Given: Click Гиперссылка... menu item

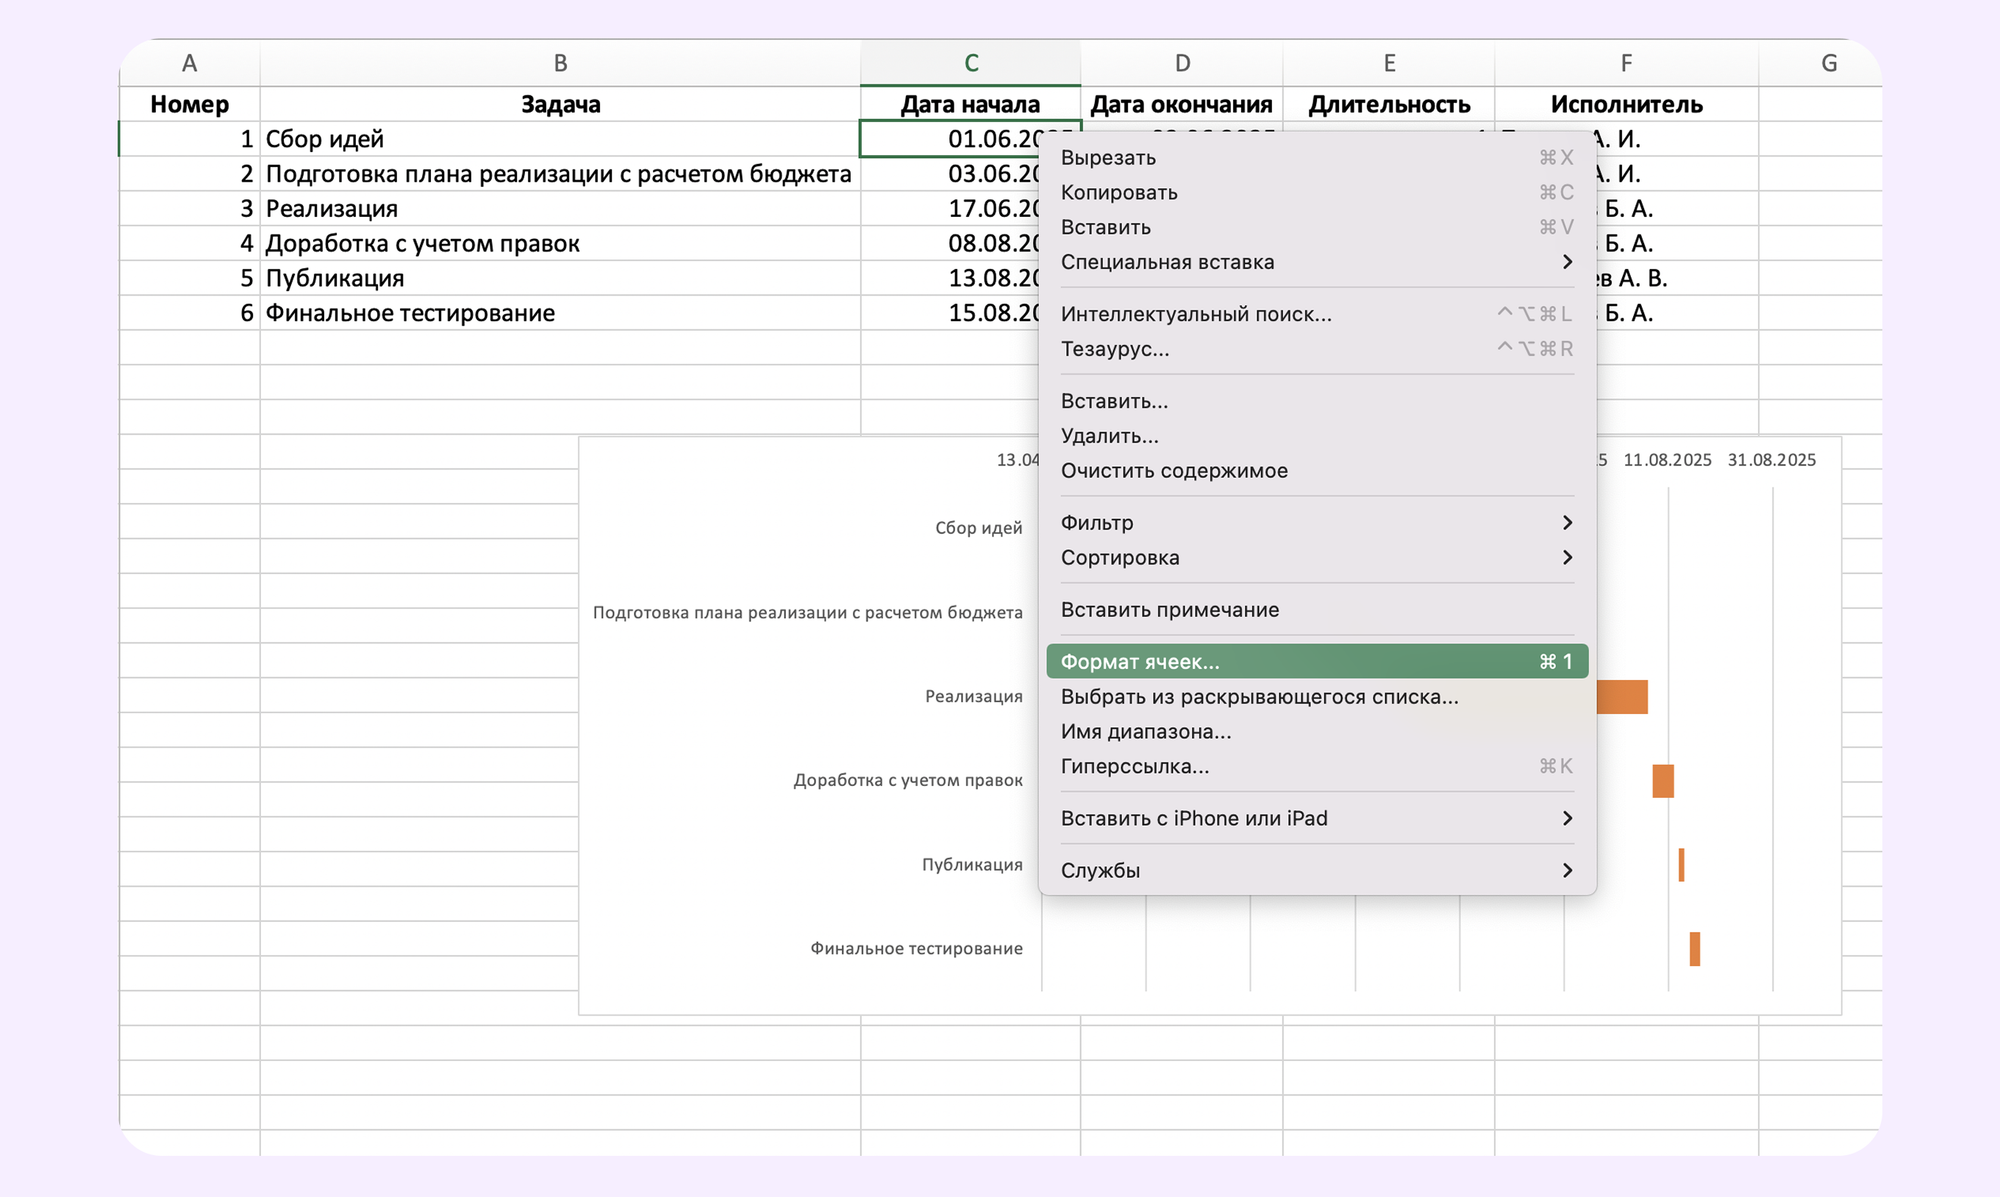Looking at the screenshot, I should coord(1317,767).
